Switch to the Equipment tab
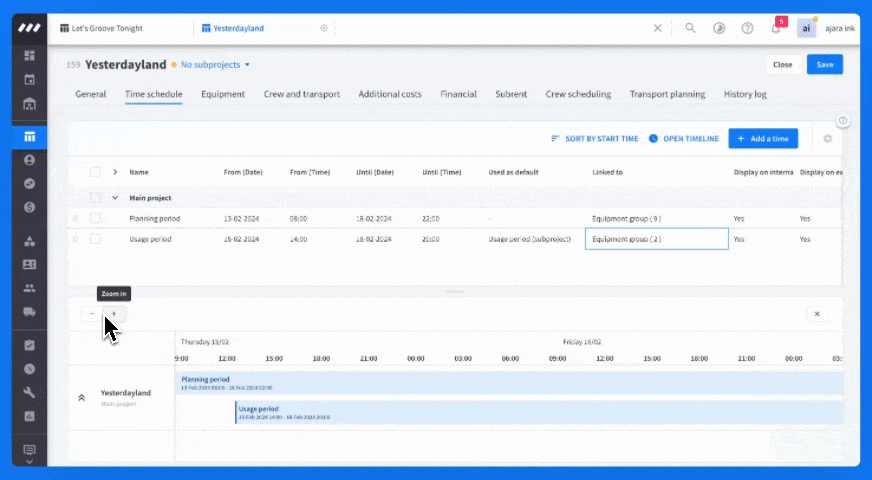Viewport: 872px width, 480px height. point(223,94)
